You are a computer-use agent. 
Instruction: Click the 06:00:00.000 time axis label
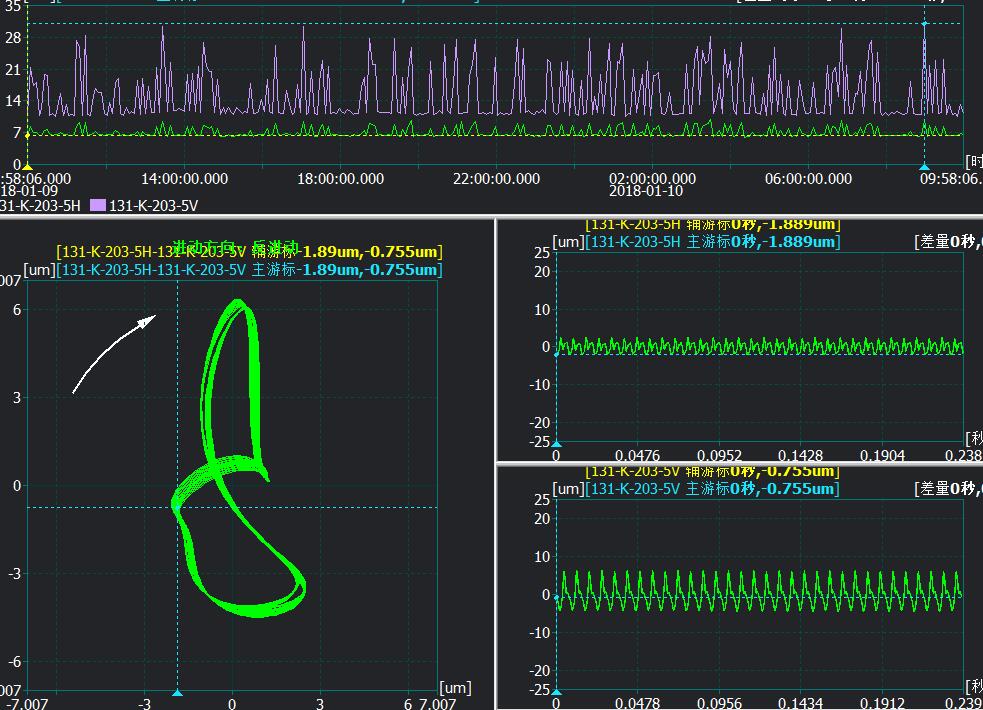[x=808, y=179]
